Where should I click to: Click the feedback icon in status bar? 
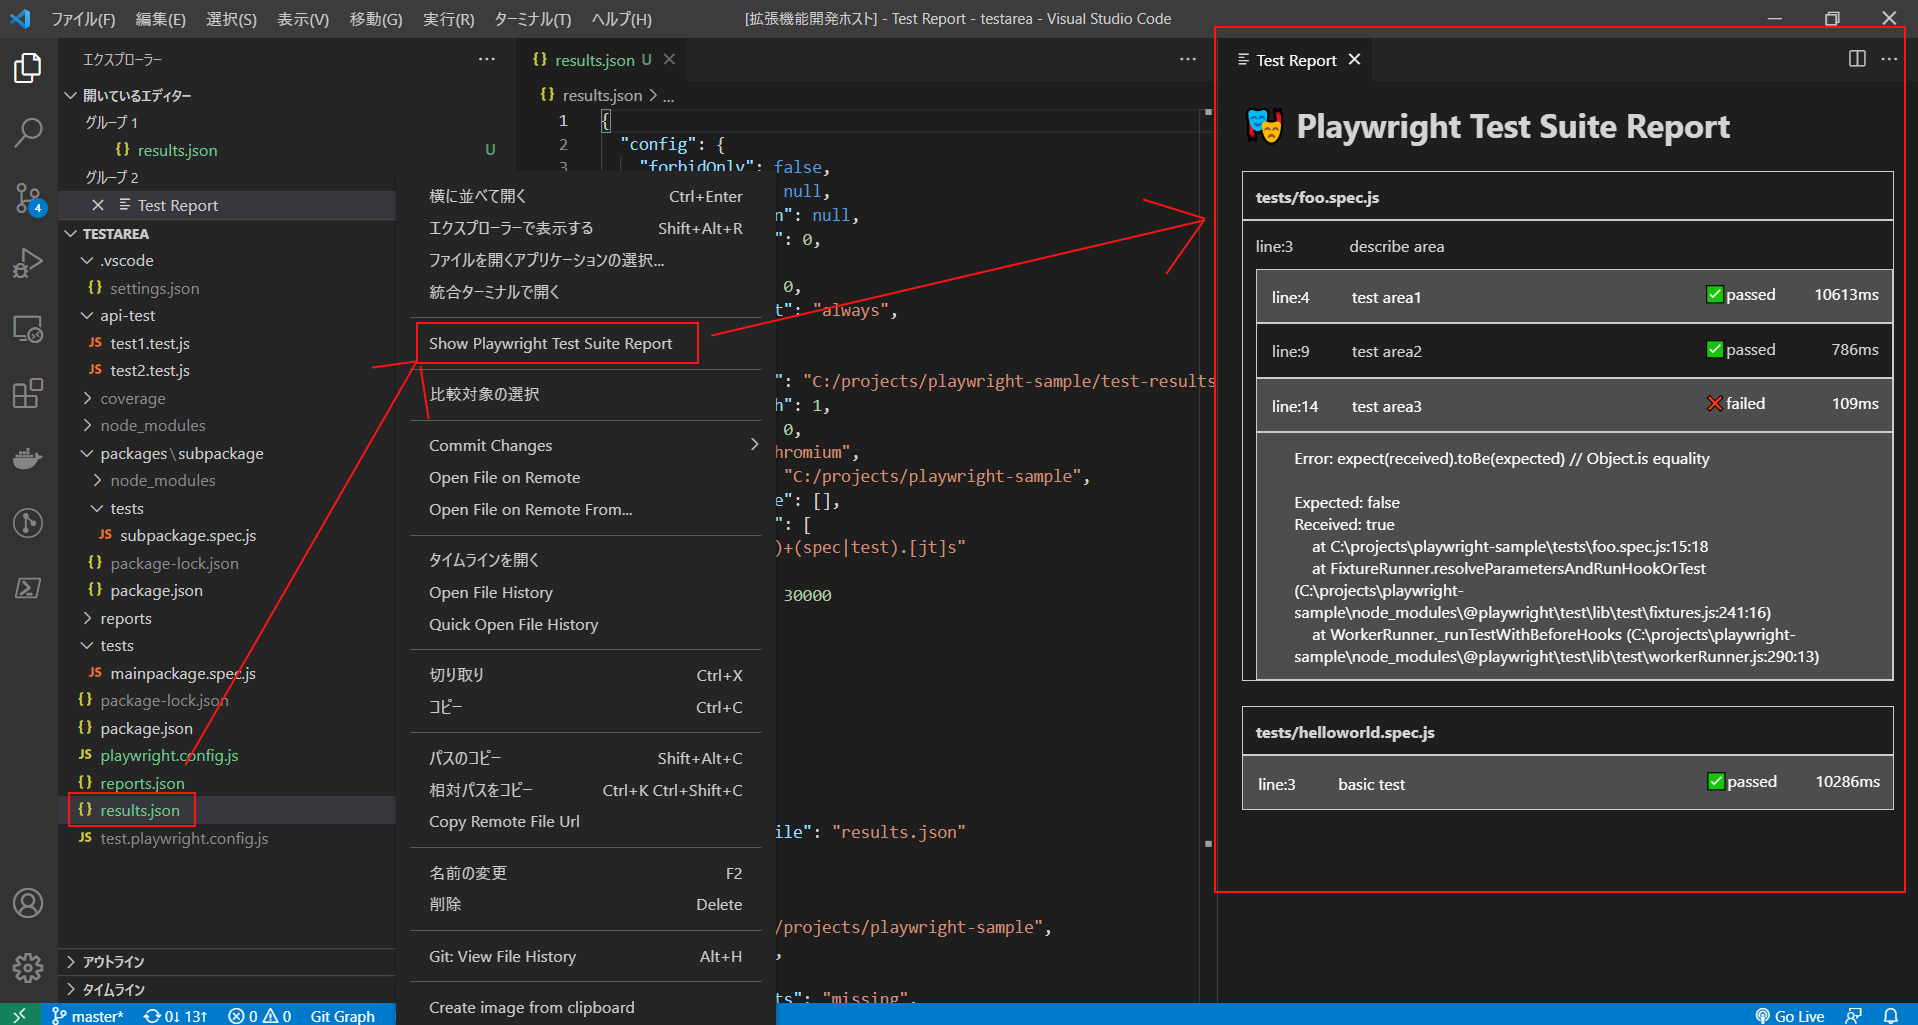[x=1853, y=1015]
